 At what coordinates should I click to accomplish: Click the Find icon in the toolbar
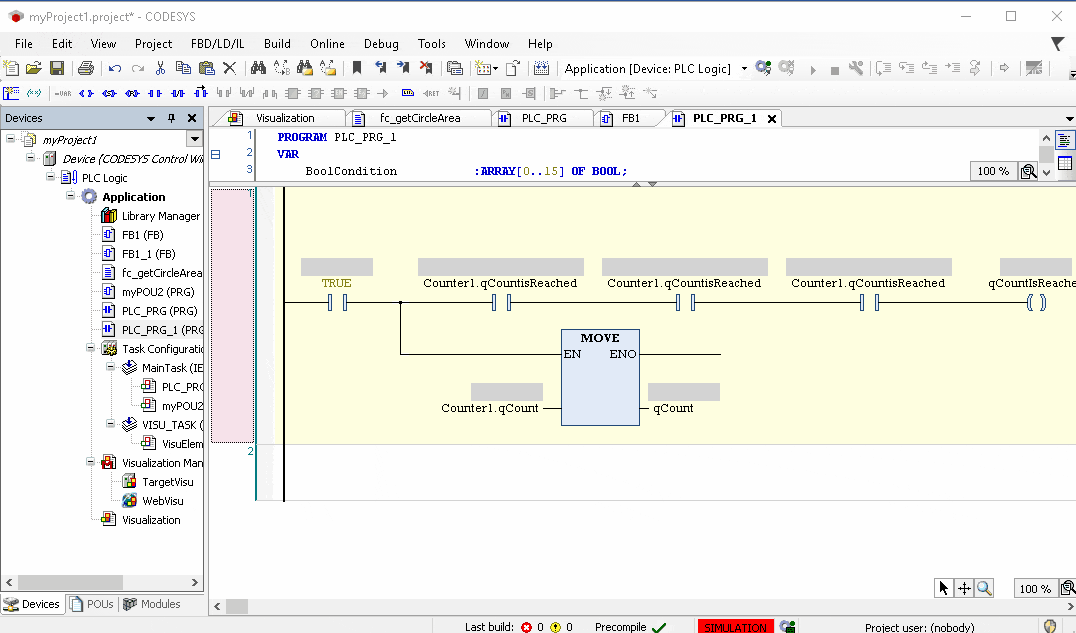256,68
